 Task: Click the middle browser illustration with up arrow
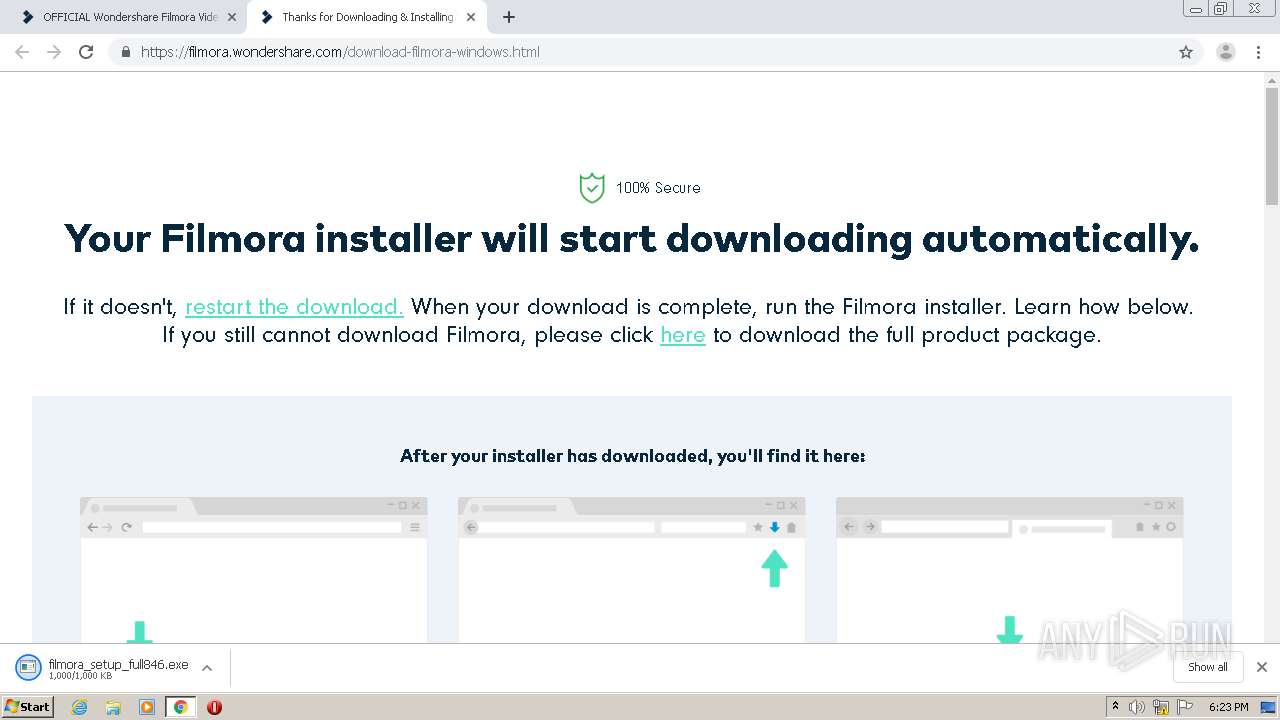pyautogui.click(x=632, y=570)
